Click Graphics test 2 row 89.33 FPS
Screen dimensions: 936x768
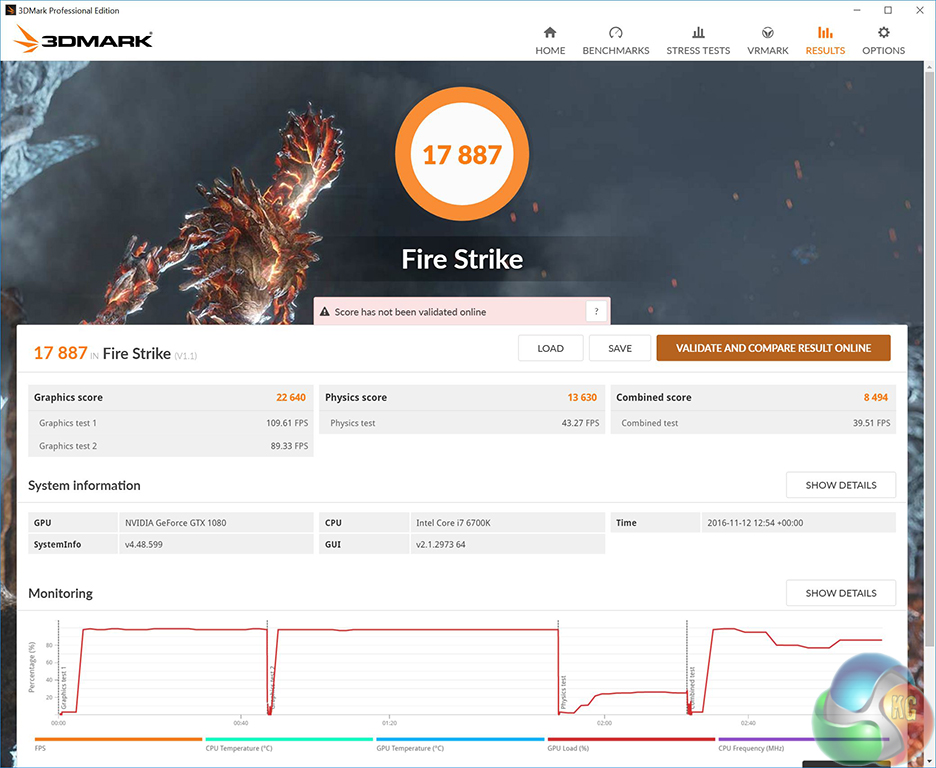171,446
